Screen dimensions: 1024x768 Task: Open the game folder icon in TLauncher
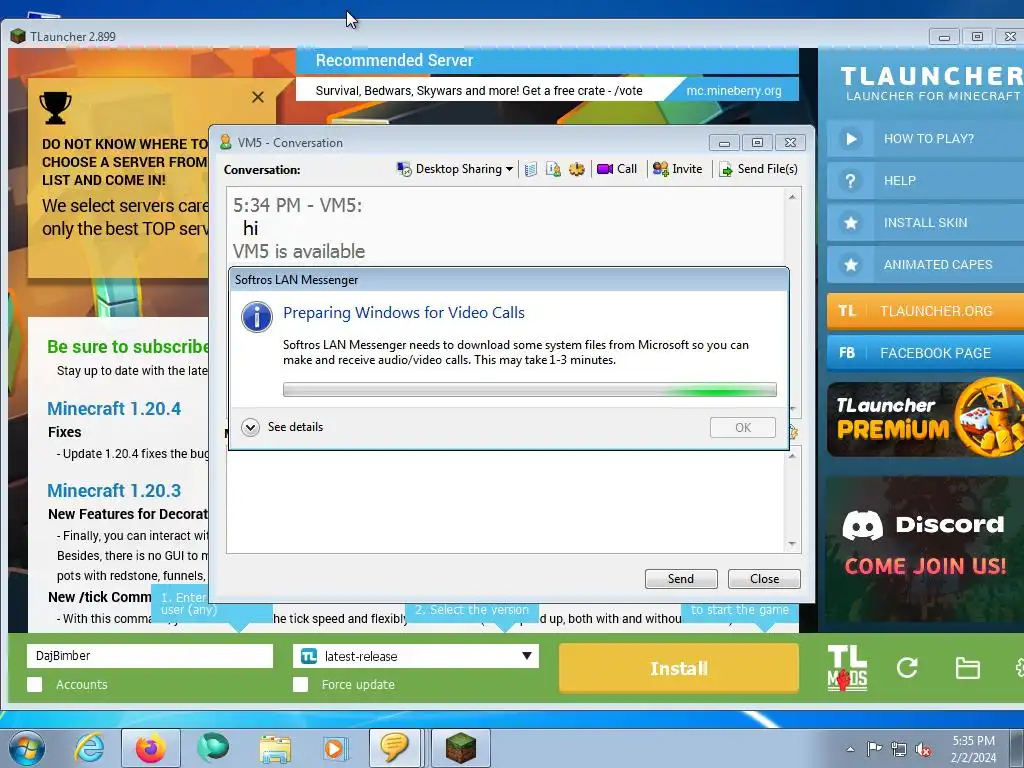(967, 668)
